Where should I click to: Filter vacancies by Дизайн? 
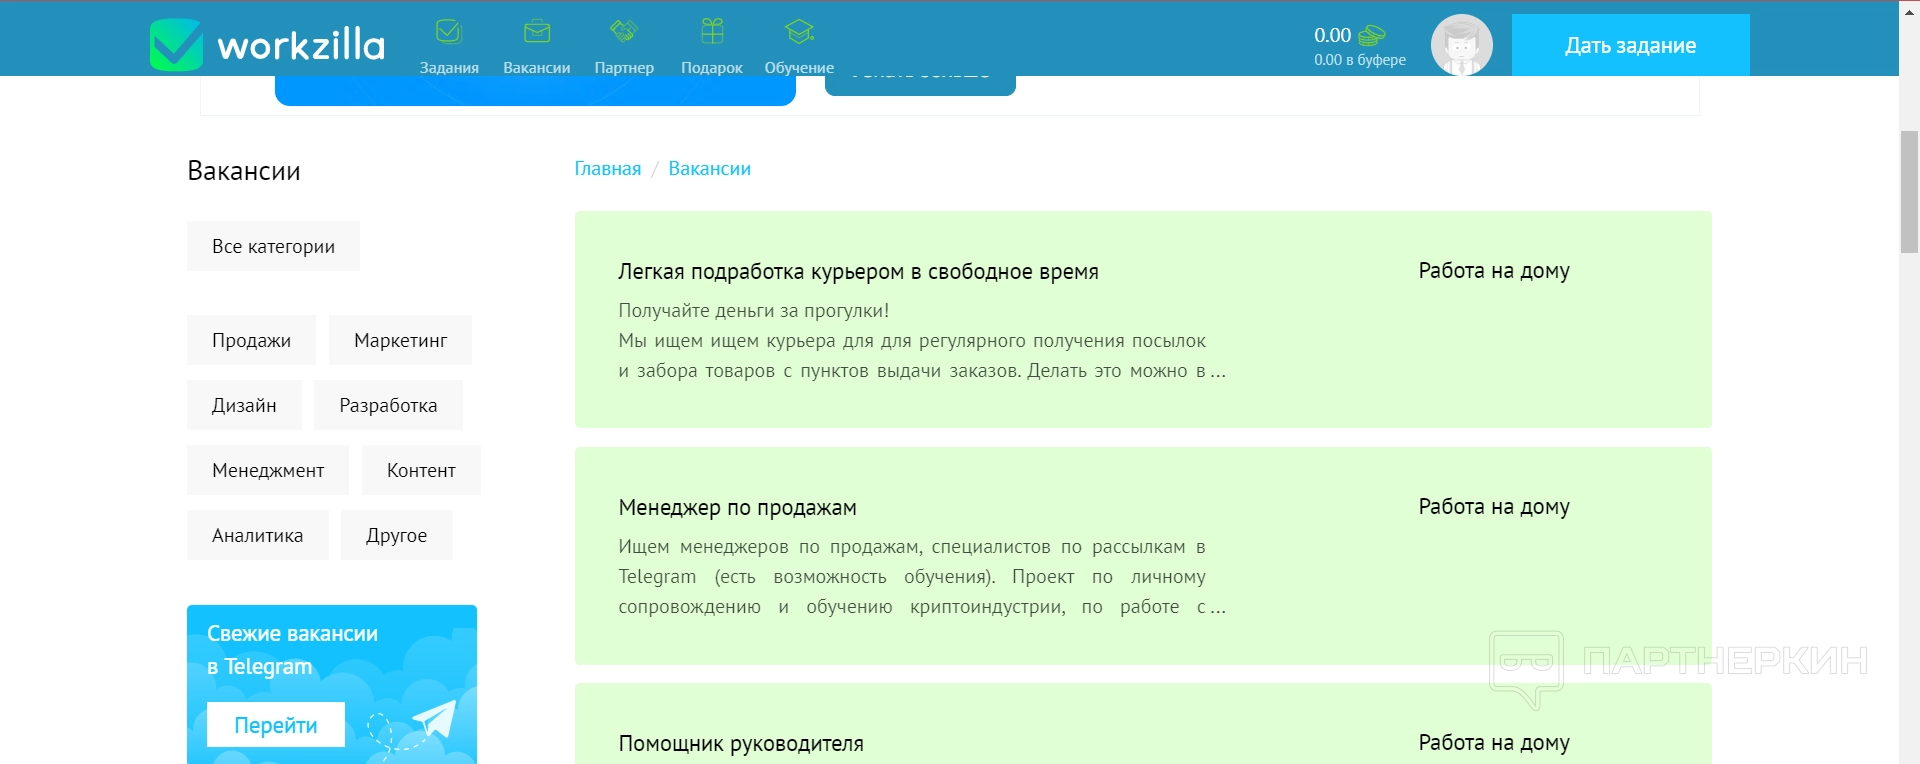pyautogui.click(x=244, y=405)
